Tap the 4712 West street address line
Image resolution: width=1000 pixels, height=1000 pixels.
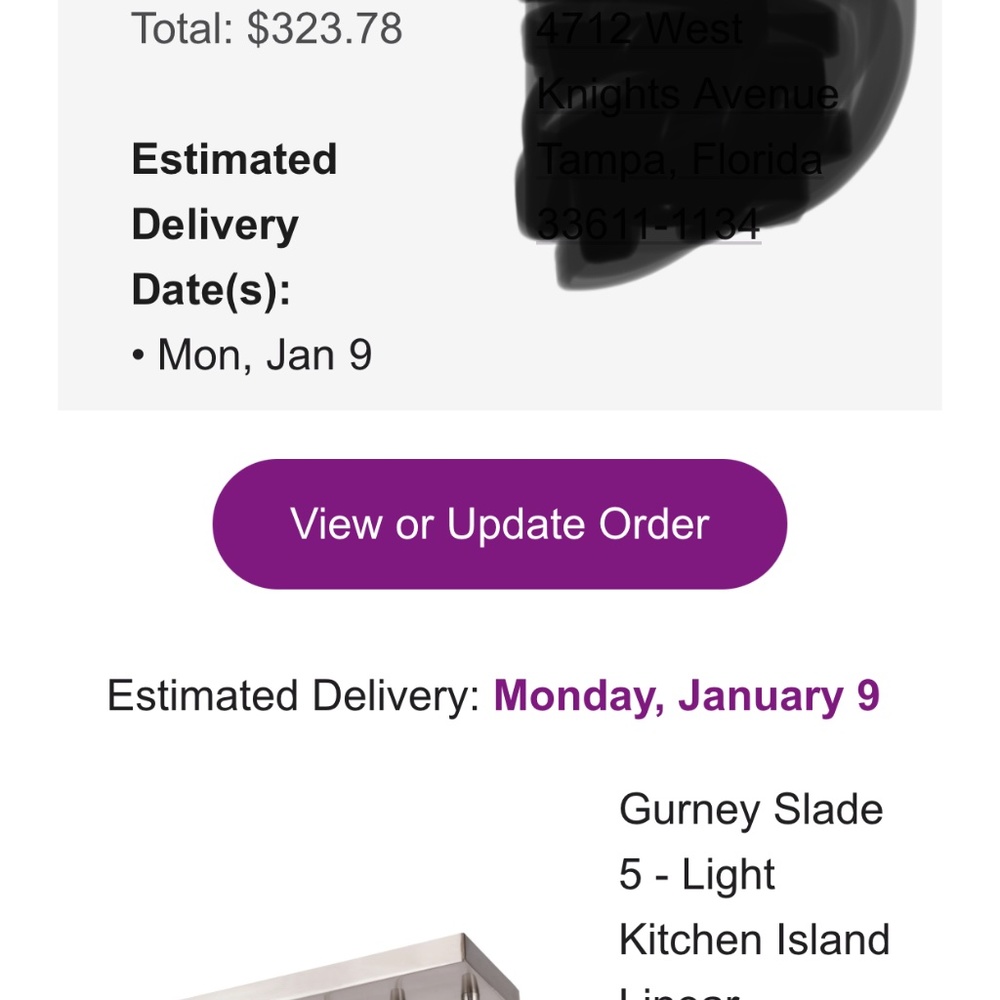[640, 29]
